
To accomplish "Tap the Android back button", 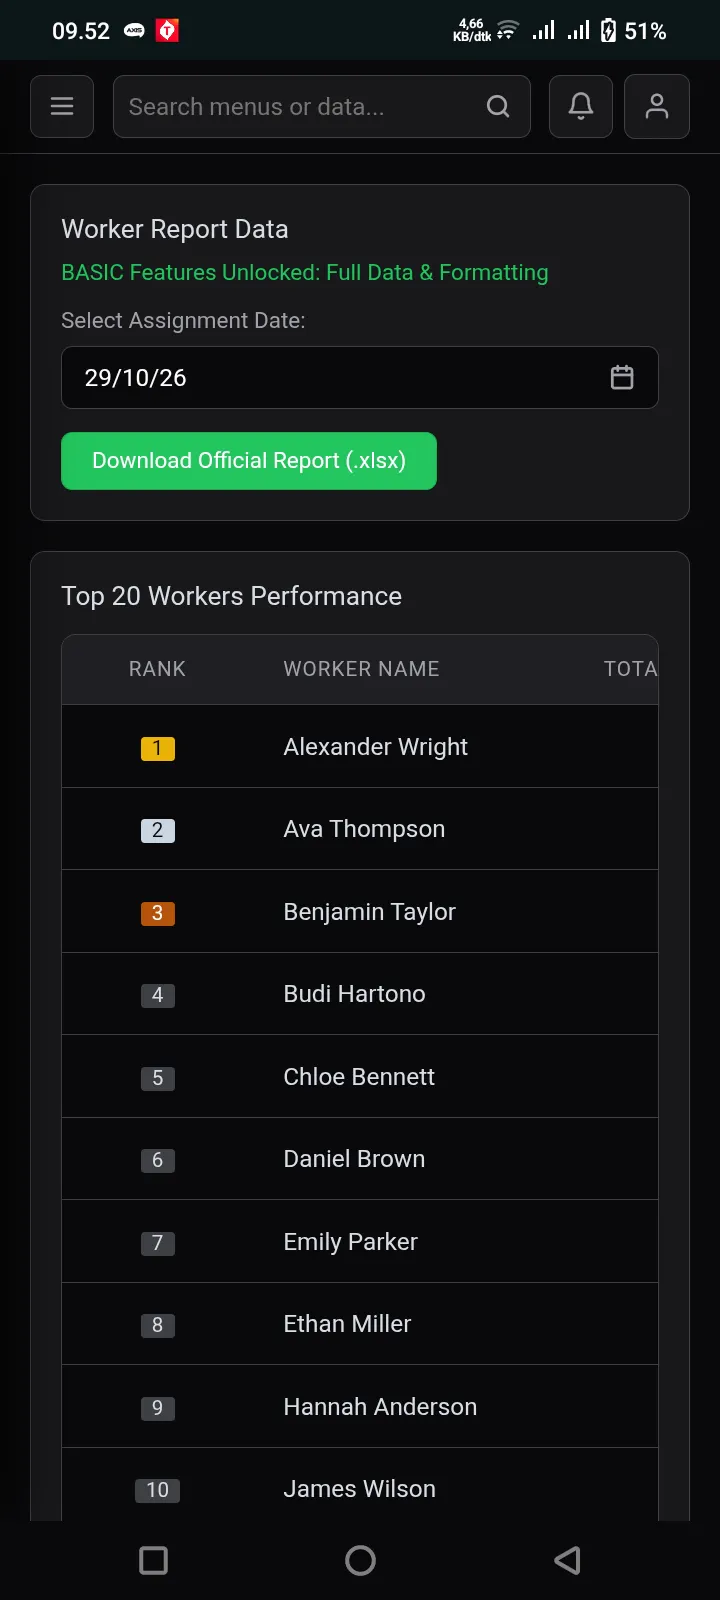I will point(567,1560).
